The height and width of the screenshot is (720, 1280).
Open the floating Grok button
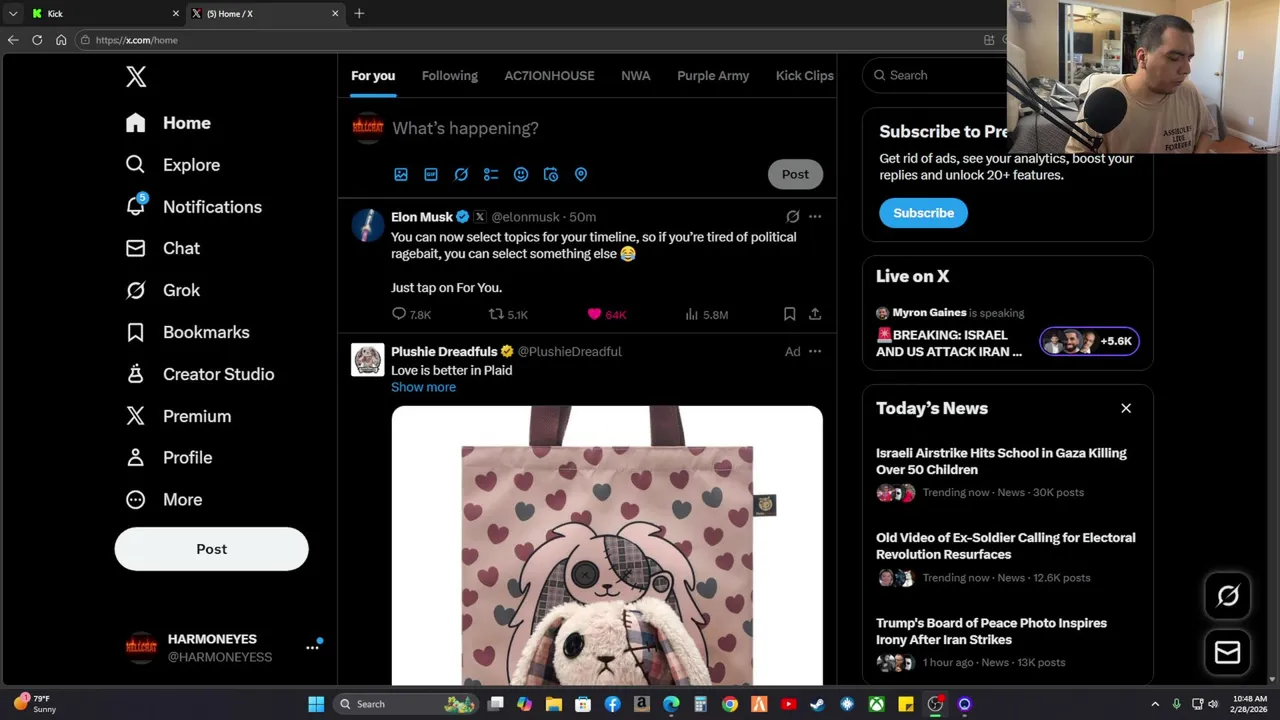tap(1228, 597)
